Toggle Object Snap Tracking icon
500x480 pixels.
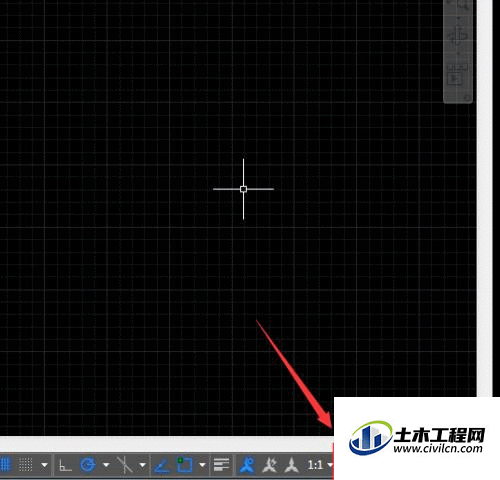coord(162,465)
